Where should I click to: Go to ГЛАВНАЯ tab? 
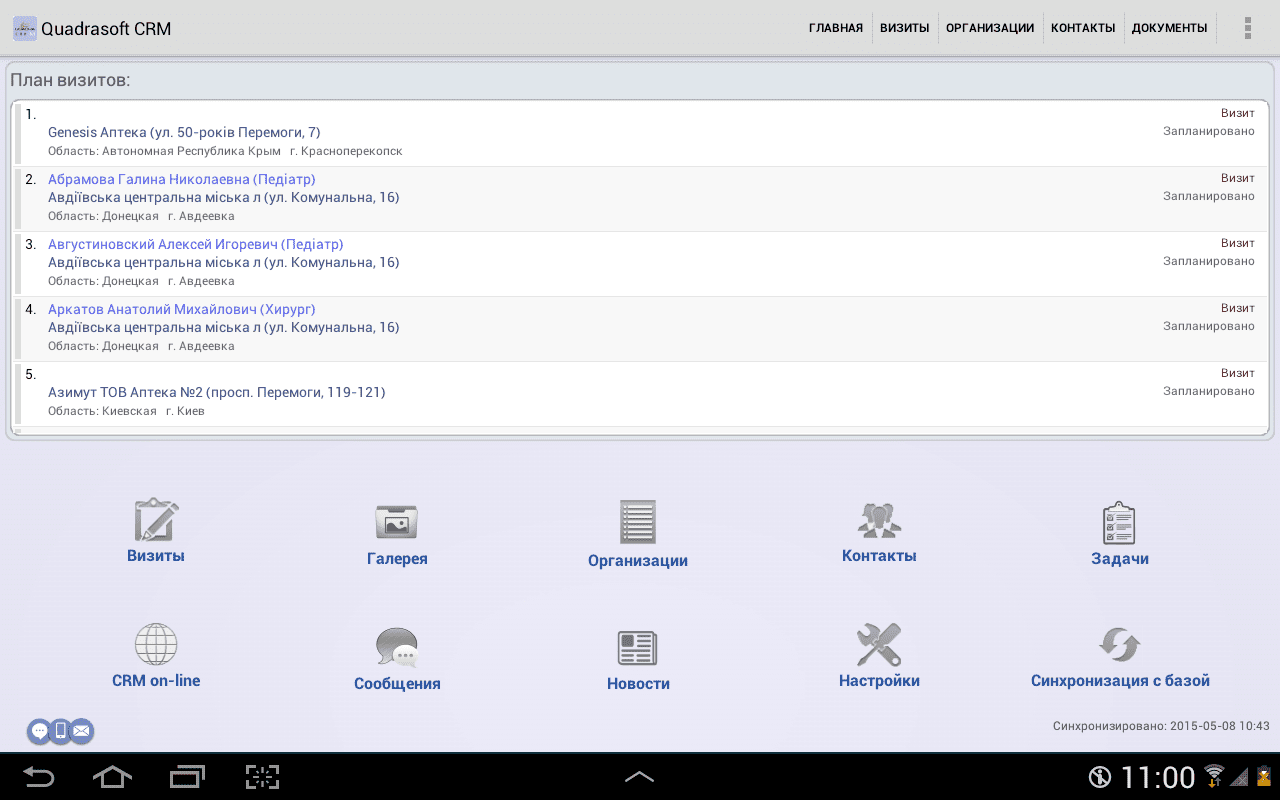836,28
